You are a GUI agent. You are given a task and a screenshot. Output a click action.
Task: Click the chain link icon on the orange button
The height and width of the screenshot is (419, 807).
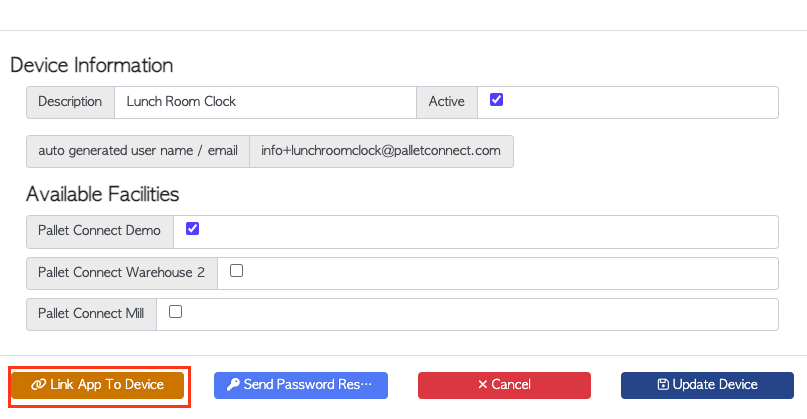click(39, 385)
